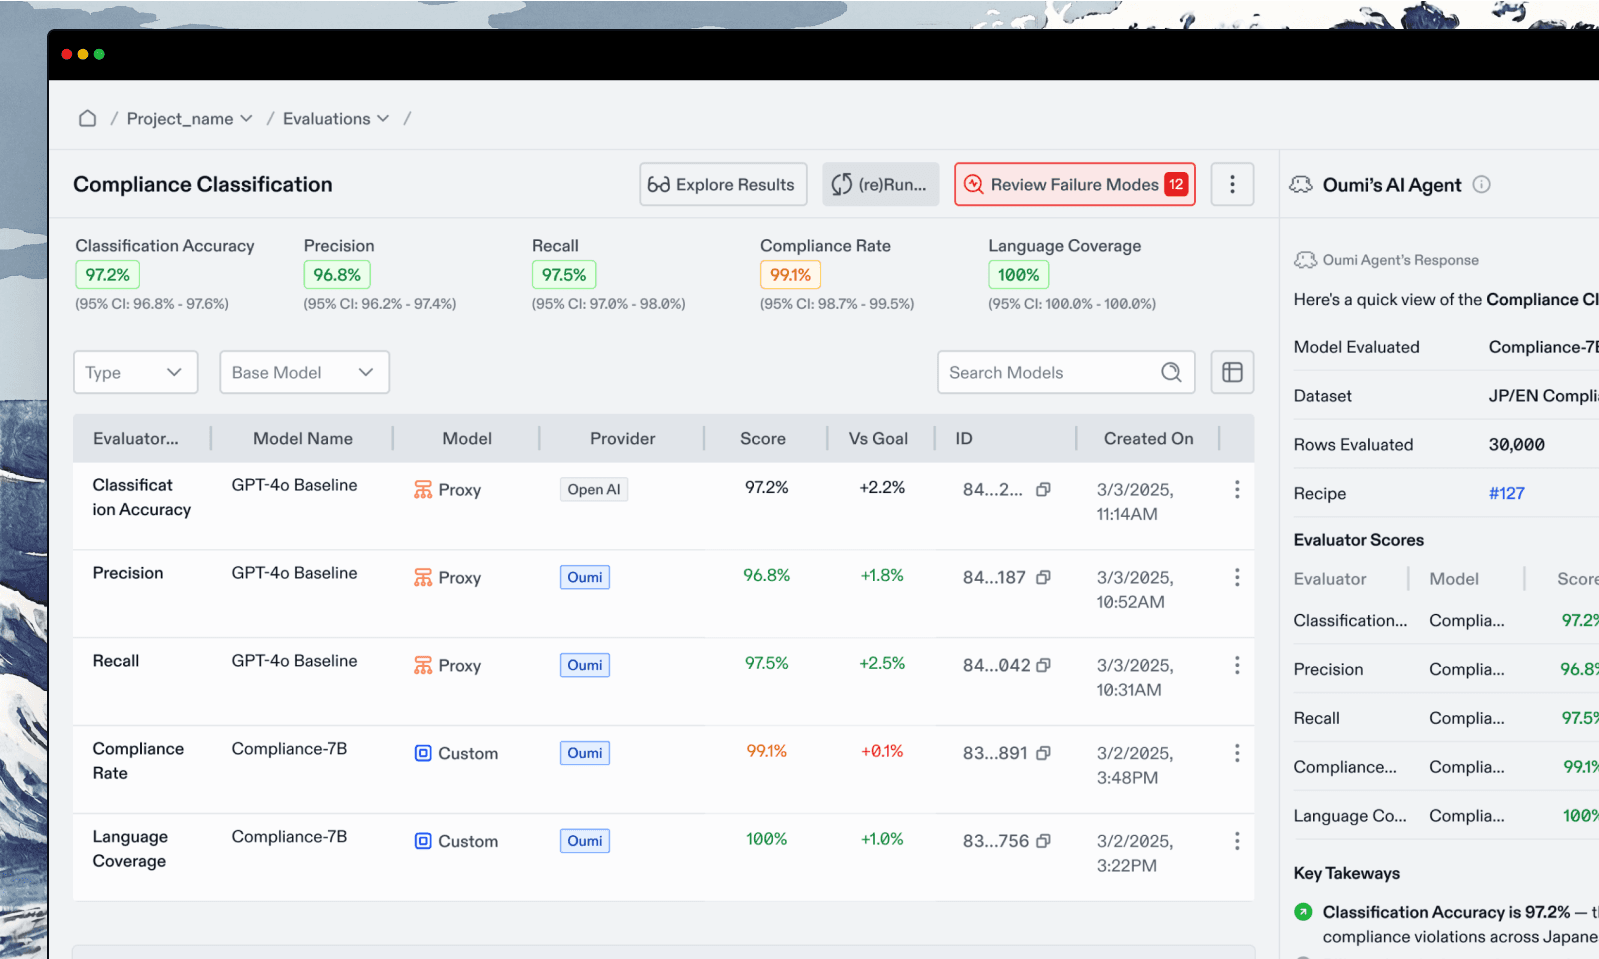The image size is (1599, 959).
Task: Click the 100% Language Coverage badge
Action: click(x=1018, y=274)
